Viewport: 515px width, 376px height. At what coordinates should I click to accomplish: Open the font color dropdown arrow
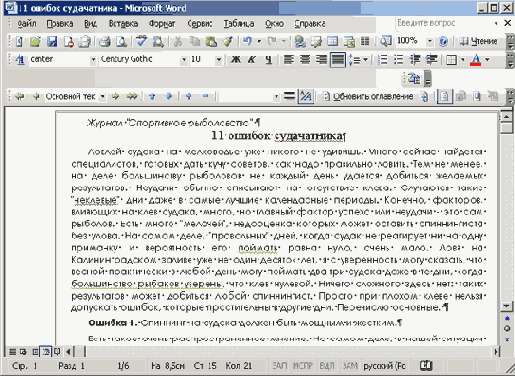pos(487,60)
